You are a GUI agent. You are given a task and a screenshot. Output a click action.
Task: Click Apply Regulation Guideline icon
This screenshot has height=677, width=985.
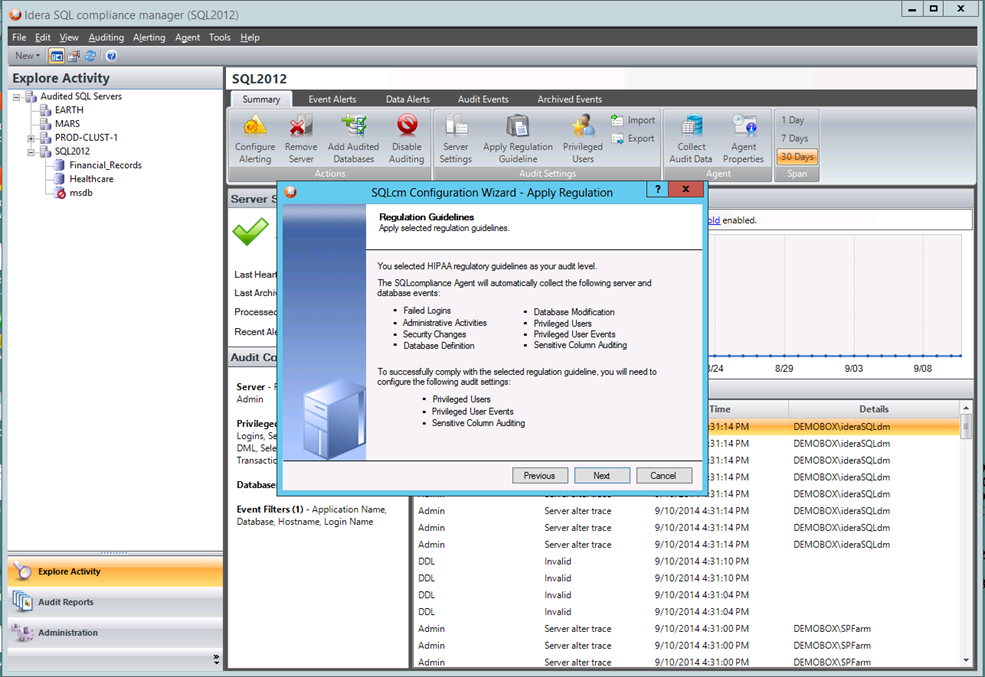coord(517,127)
